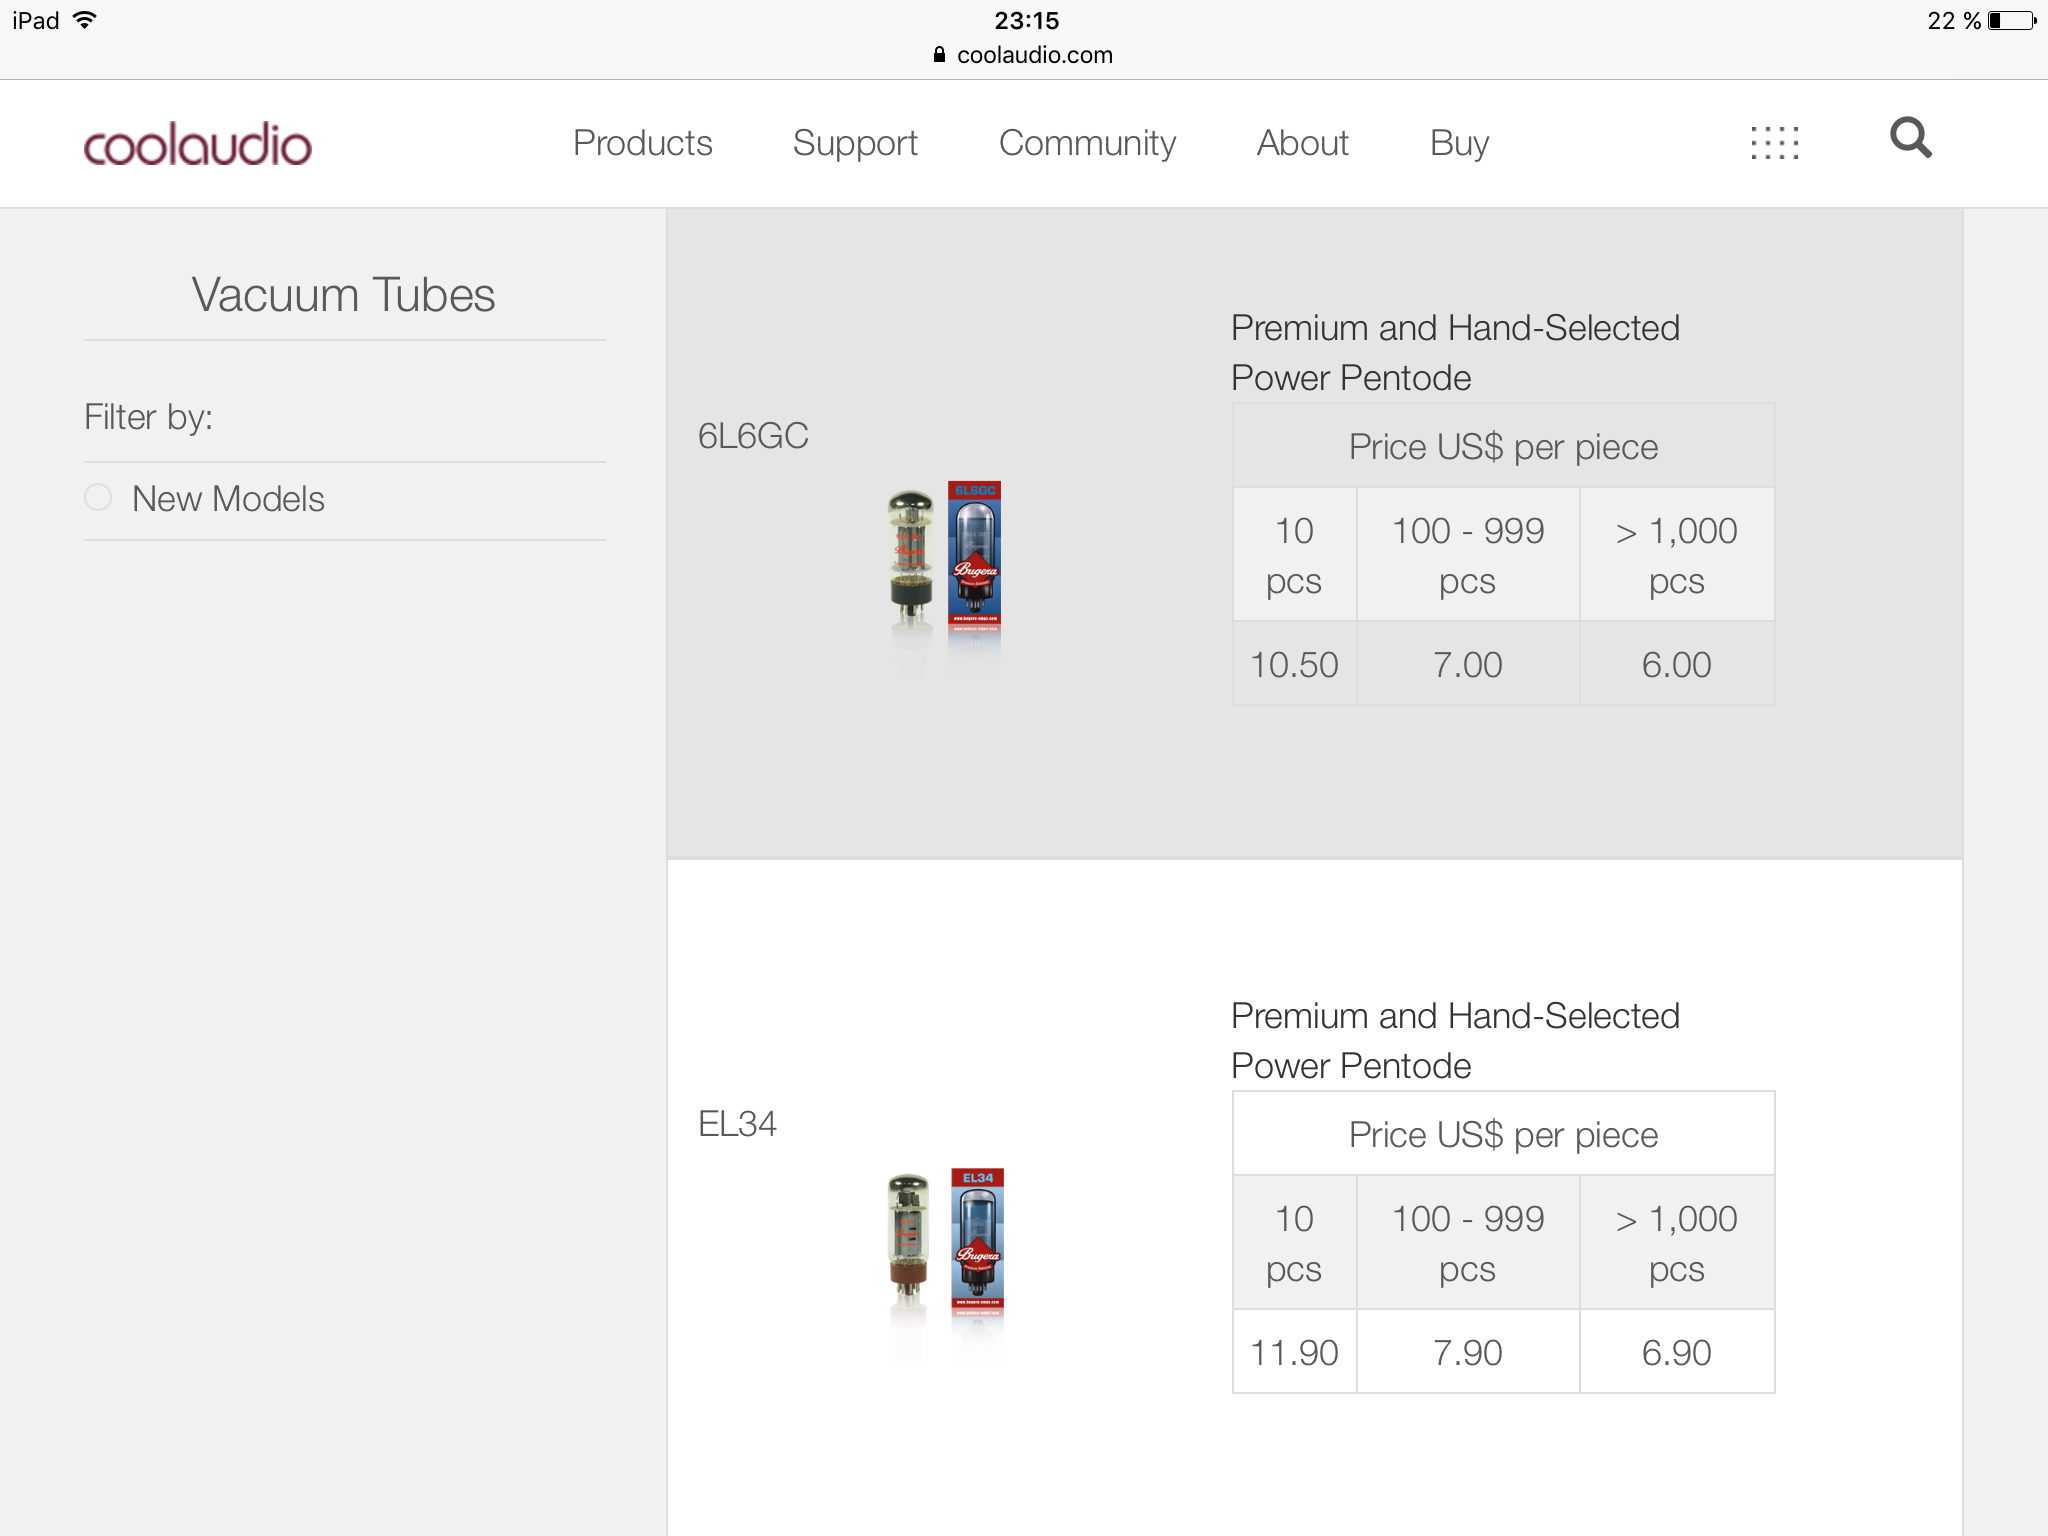Click the search magnifier icon
Screen dimensions: 2048x1536
click(x=1910, y=139)
